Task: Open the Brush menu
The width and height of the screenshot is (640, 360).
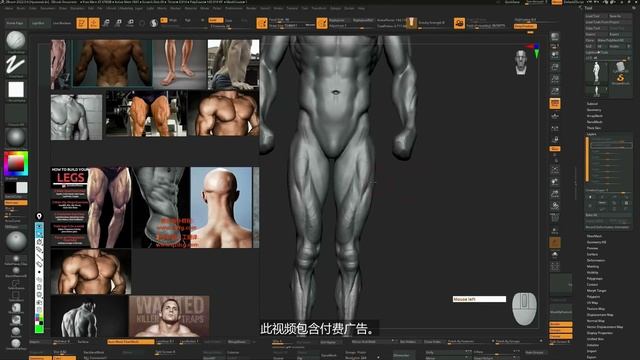Action: coord(20,8)
